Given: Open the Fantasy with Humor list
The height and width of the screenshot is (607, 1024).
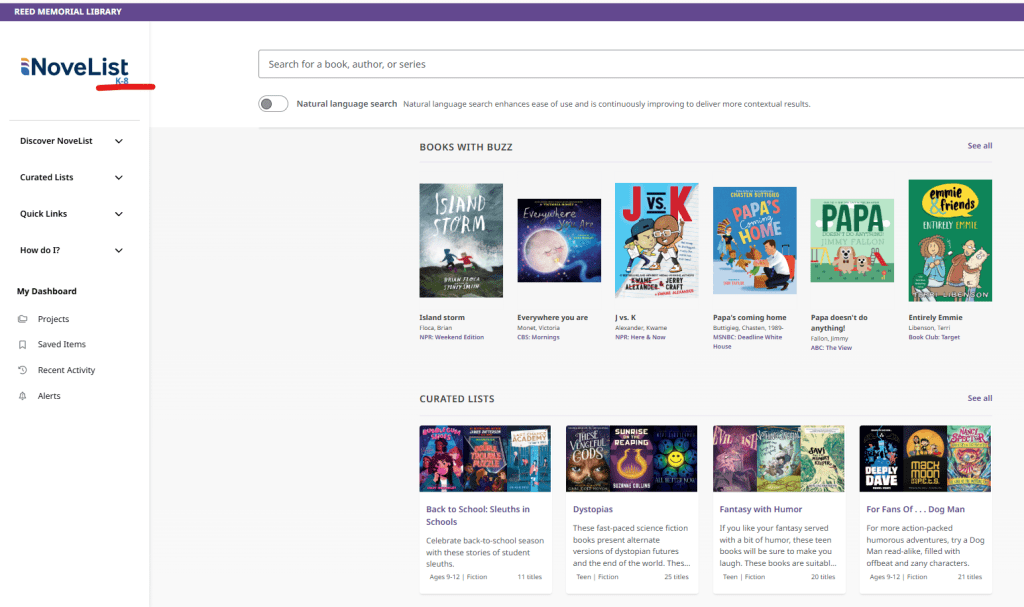Looking at the screenshot, I should tap(760, 509).
